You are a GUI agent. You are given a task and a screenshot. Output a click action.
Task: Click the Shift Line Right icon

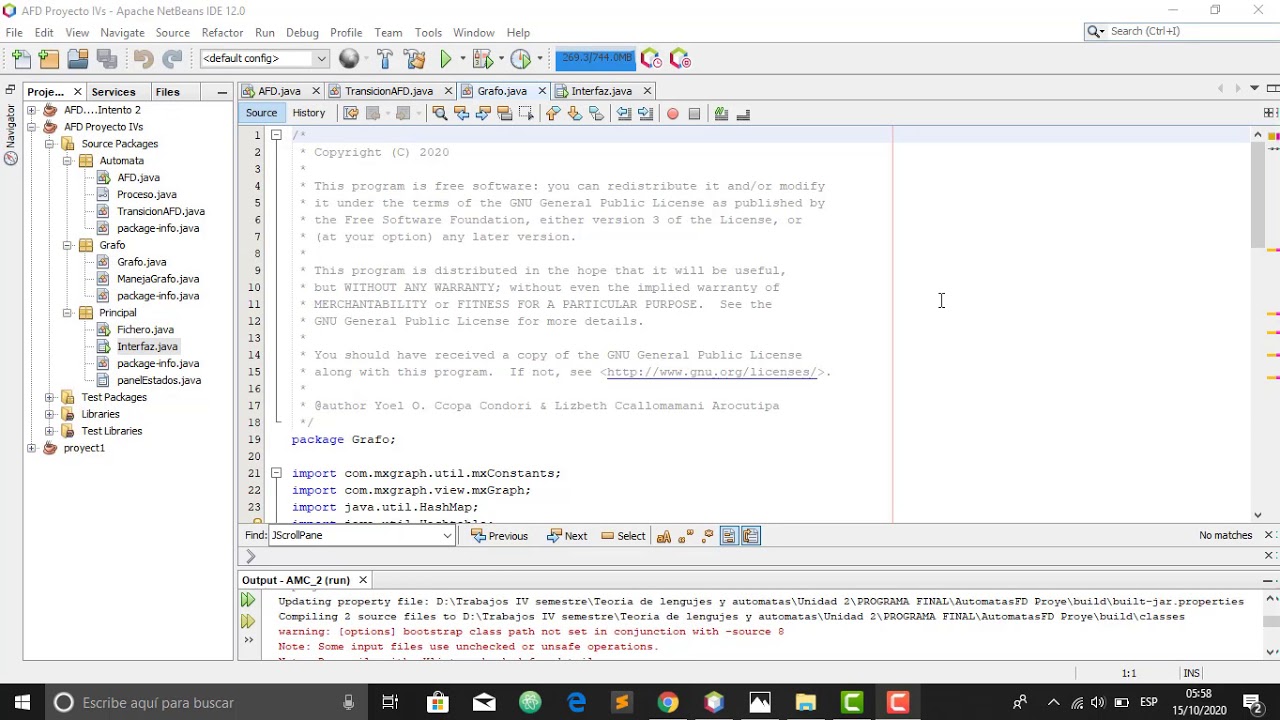(x=646, y=114)
